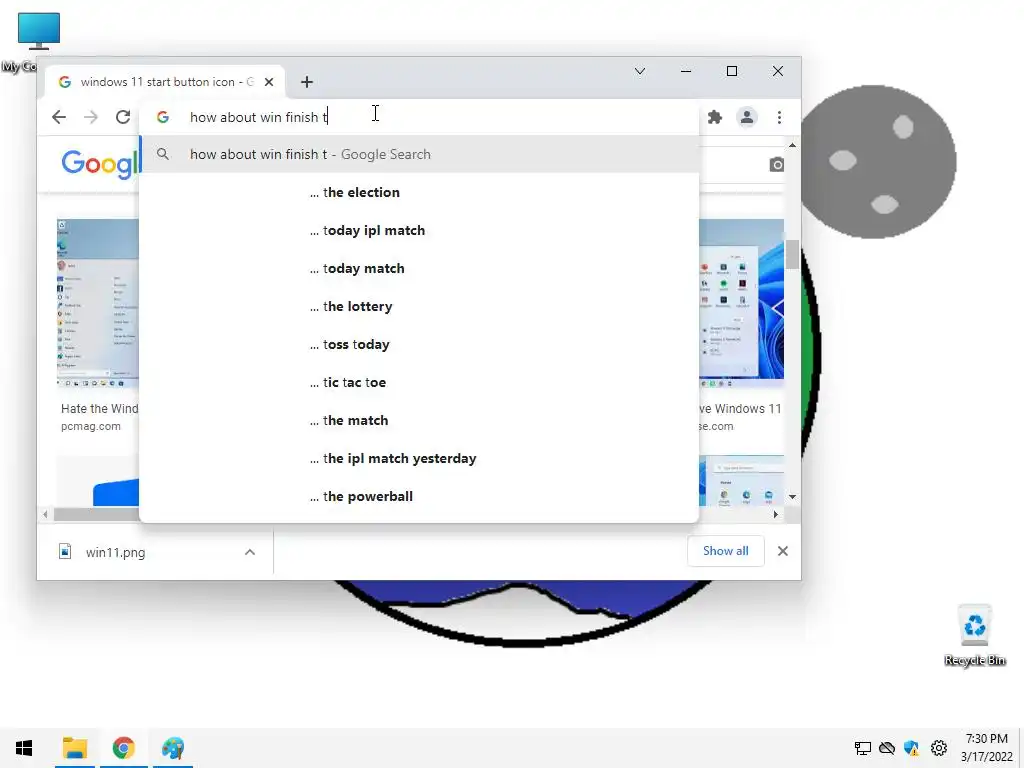Open the pcmag.com image result thumbnail
The image size is (1024, 768).
tap(98, 304)
